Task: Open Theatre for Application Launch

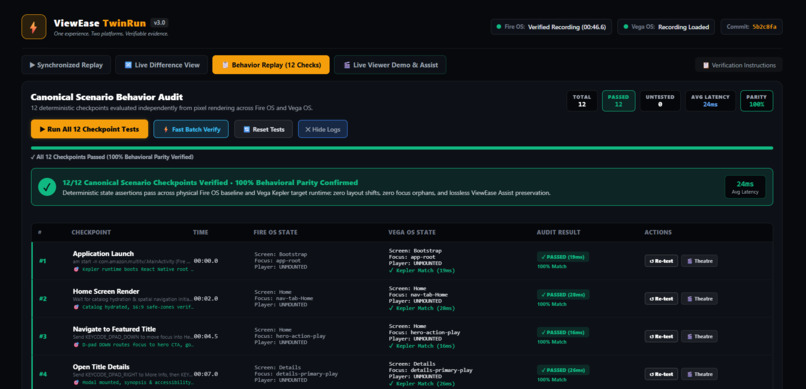Action: point(700,261)
